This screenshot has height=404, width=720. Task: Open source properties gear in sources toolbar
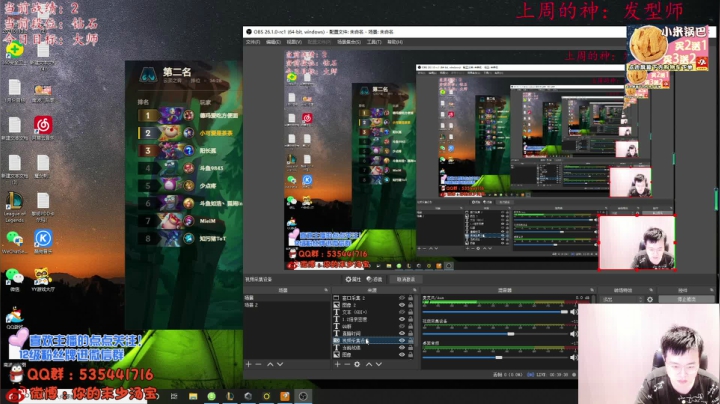(357, 364)
